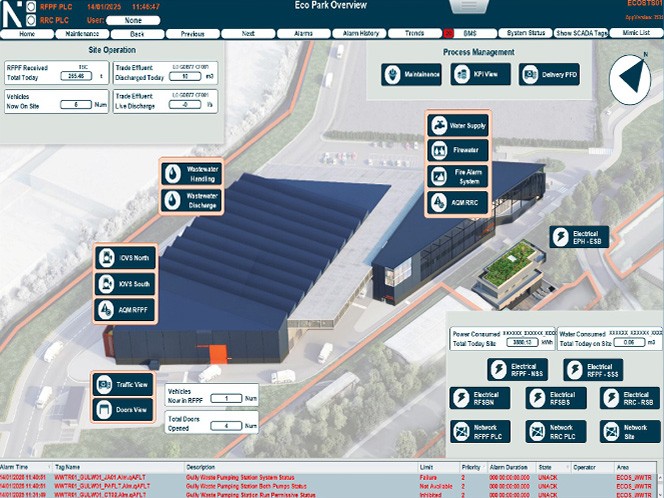The height and width of the screenshot is (498, 664).
Task: Open the Traffic View camera
Action: (123, 384)
